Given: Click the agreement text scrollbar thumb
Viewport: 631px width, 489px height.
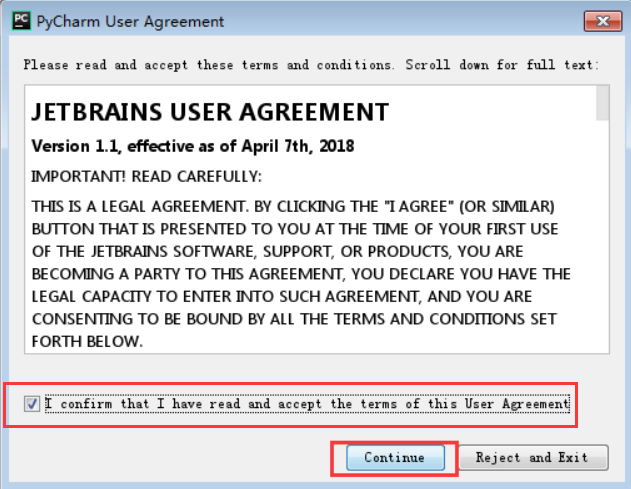Looking at the screenshot, I should point(602,103).
